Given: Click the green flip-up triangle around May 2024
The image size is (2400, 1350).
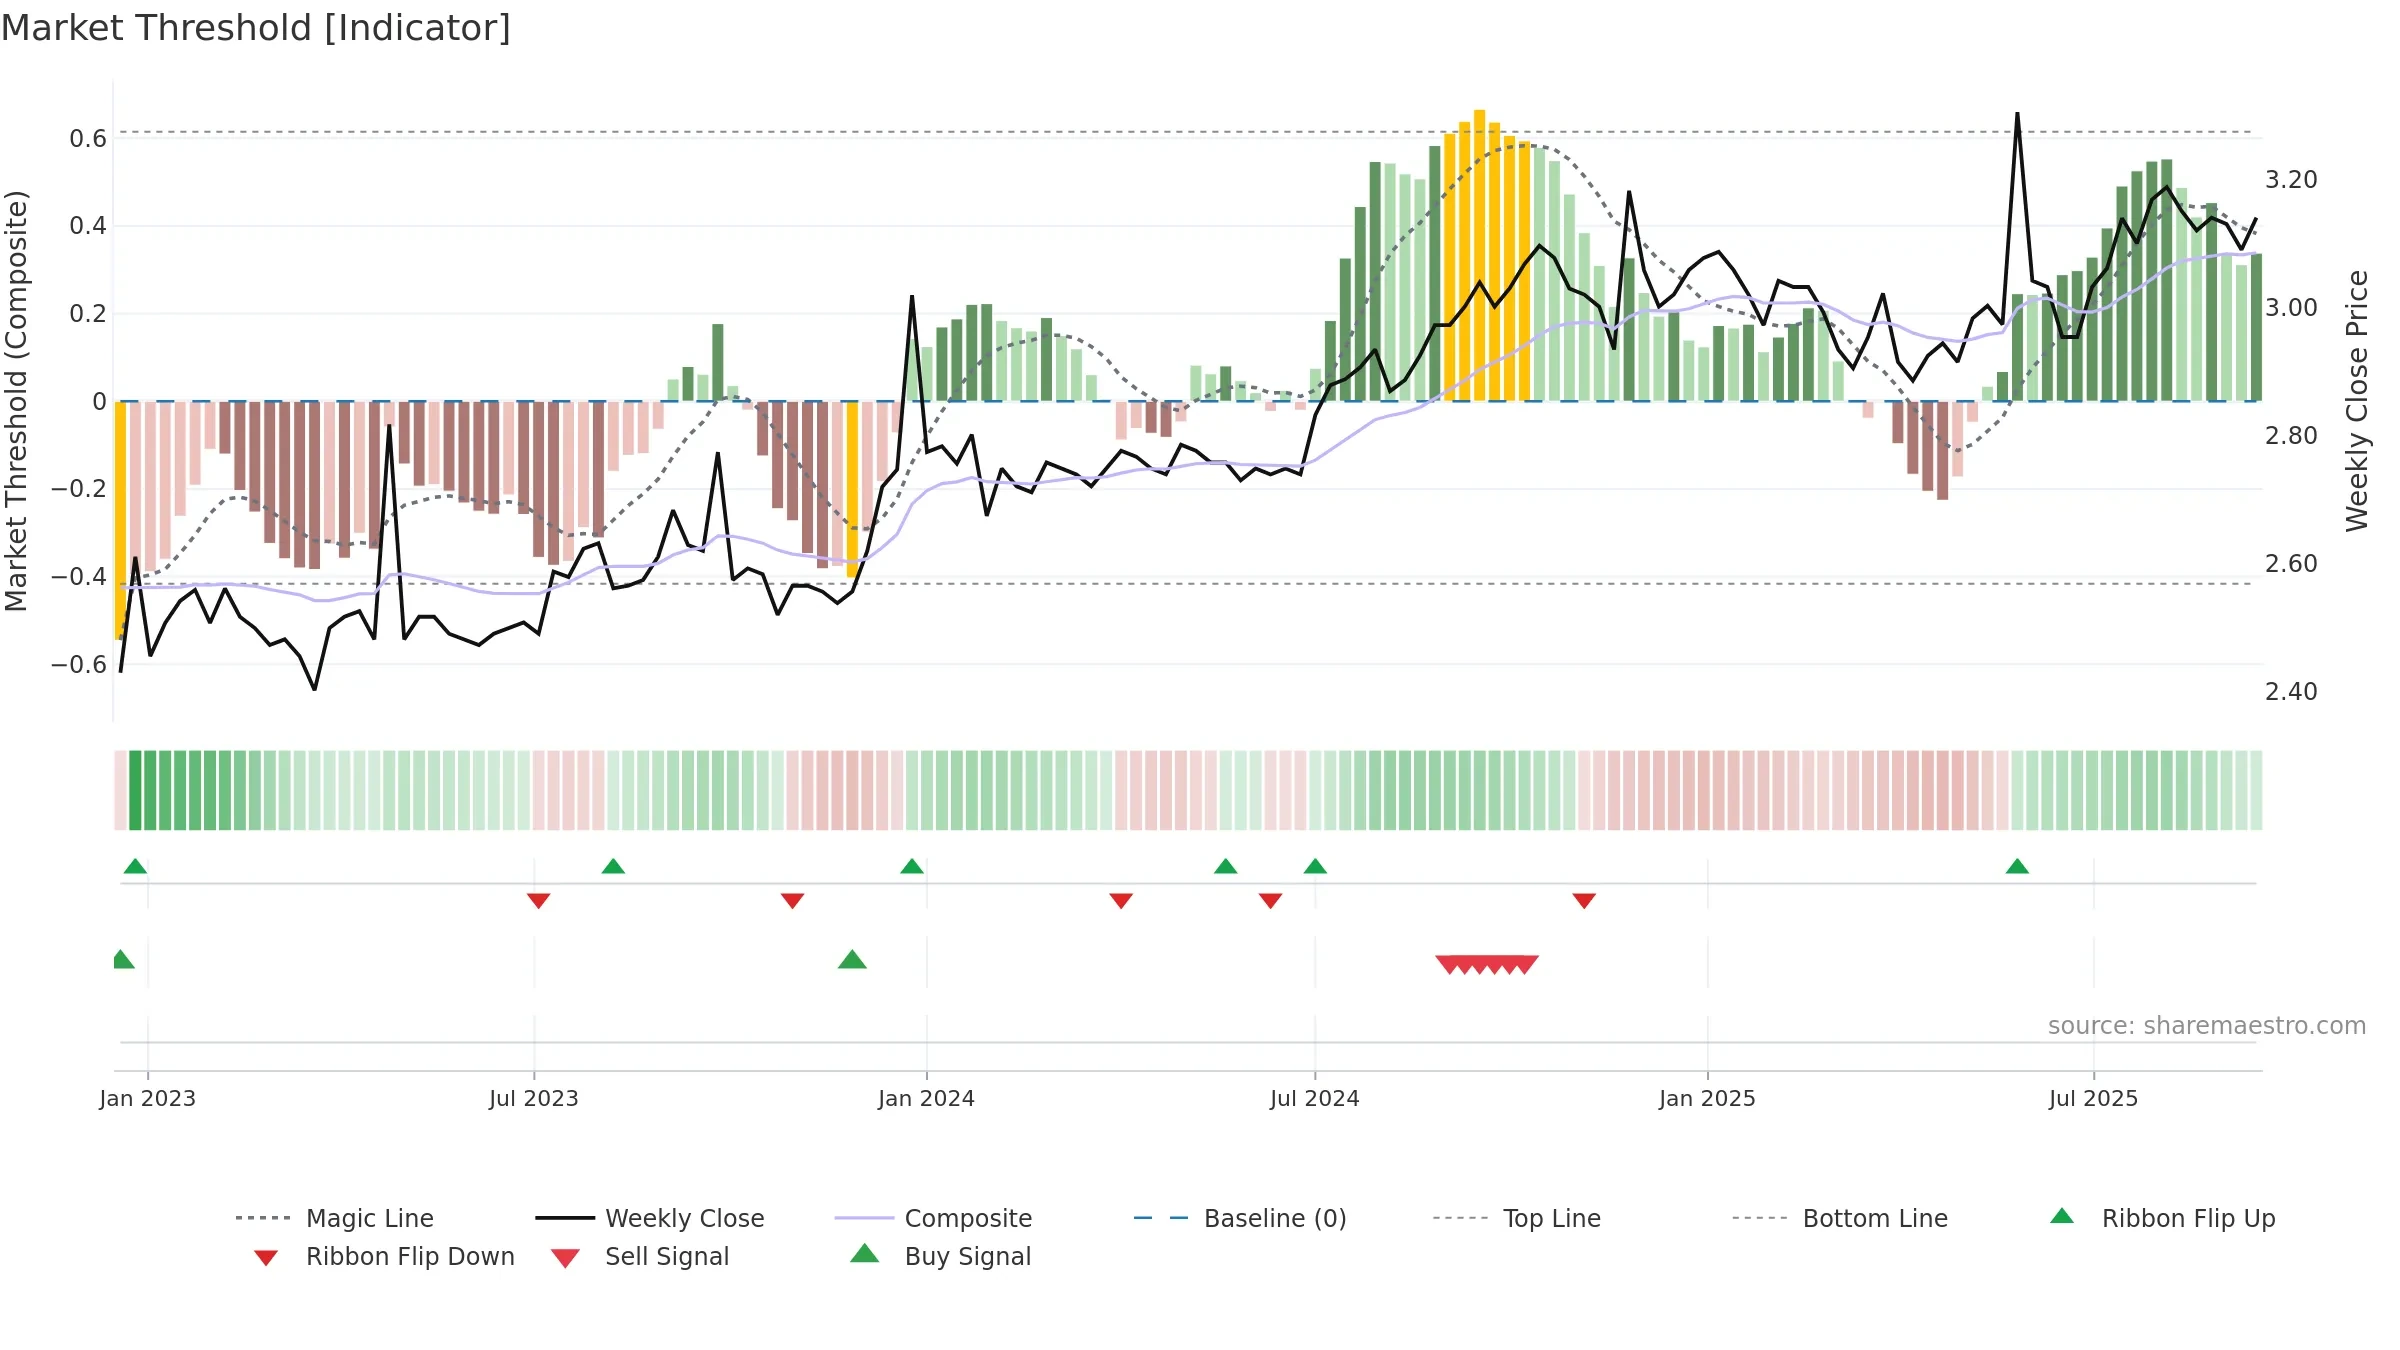Looking at the screenshot, I should 1226,866.
